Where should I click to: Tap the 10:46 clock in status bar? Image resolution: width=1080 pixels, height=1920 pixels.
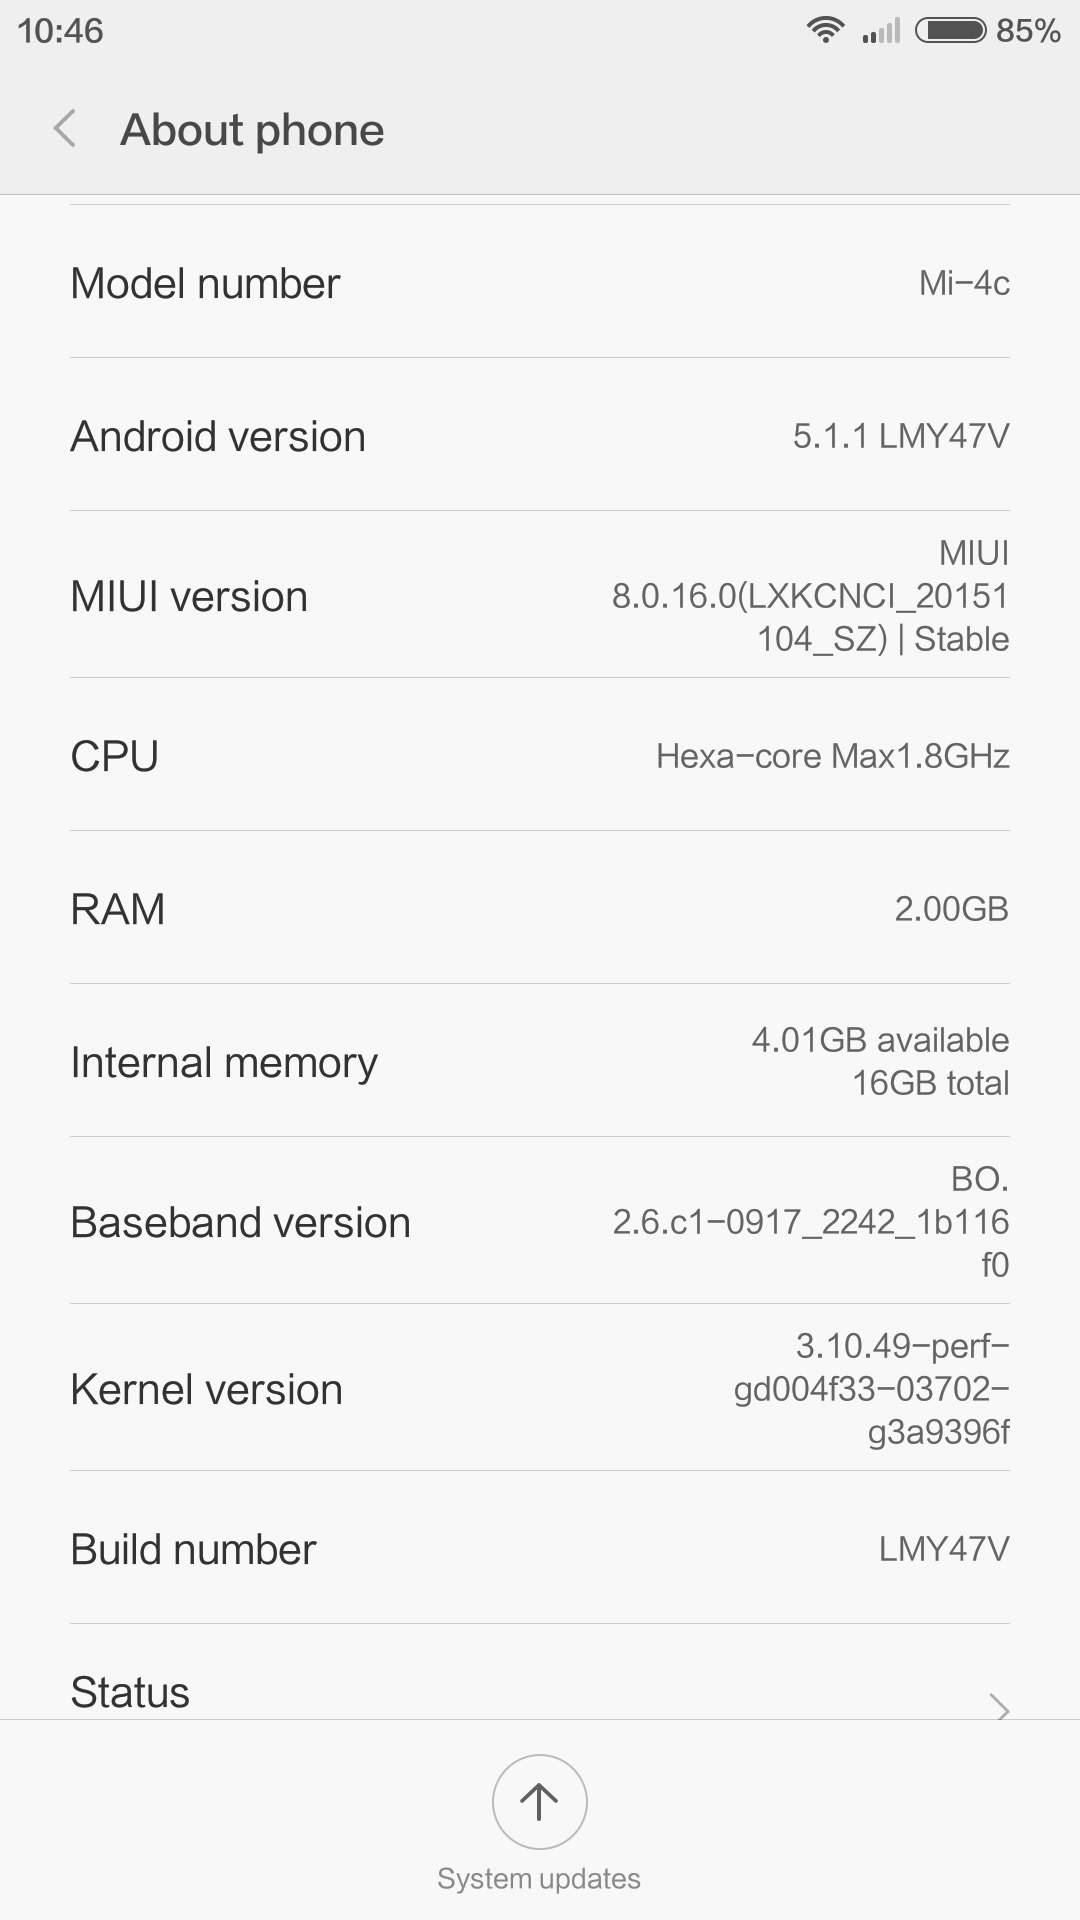60,31
